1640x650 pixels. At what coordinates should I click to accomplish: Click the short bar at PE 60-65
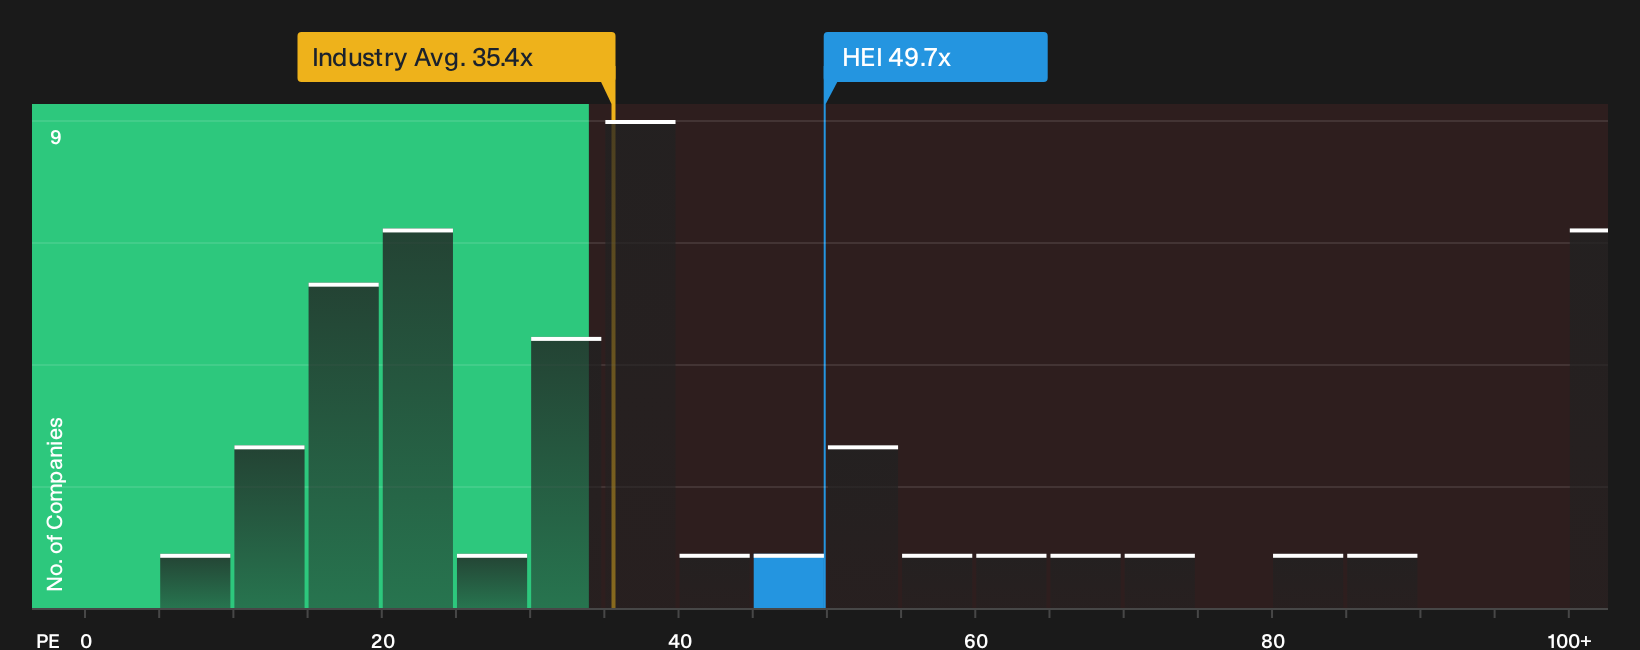(1011, 581)
